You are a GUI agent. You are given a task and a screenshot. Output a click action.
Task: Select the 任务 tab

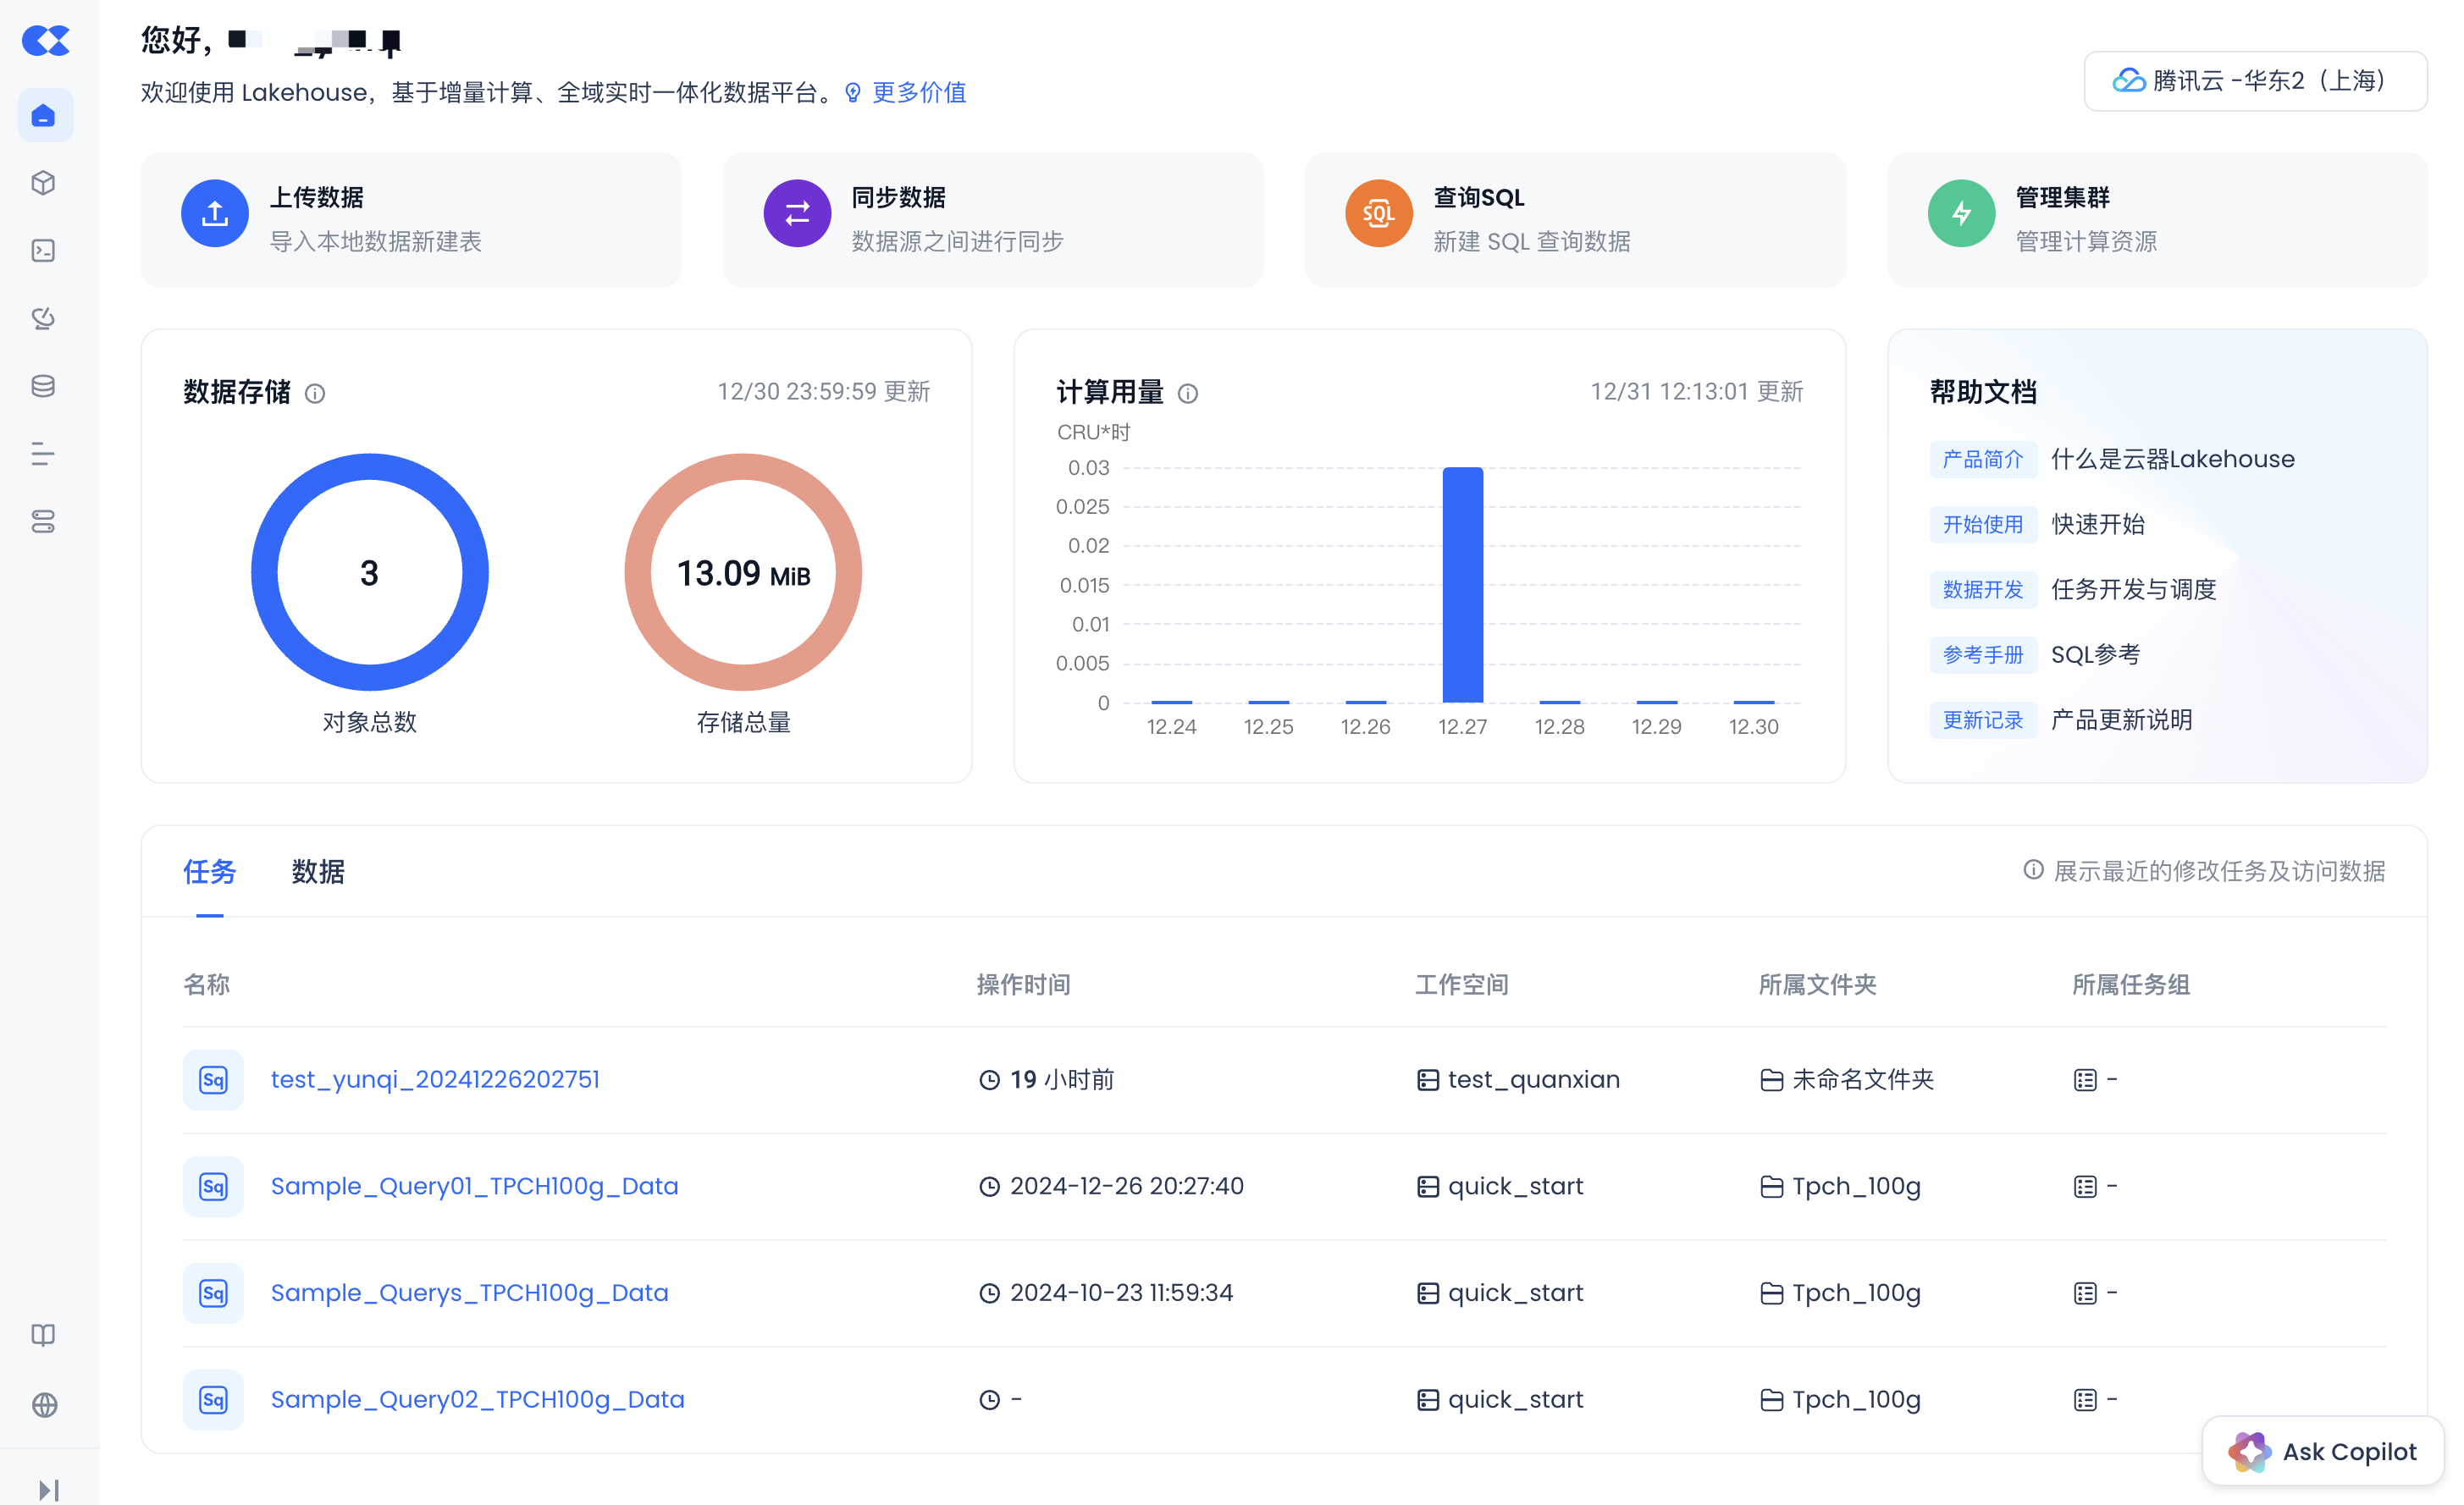[x=209, y=872]
